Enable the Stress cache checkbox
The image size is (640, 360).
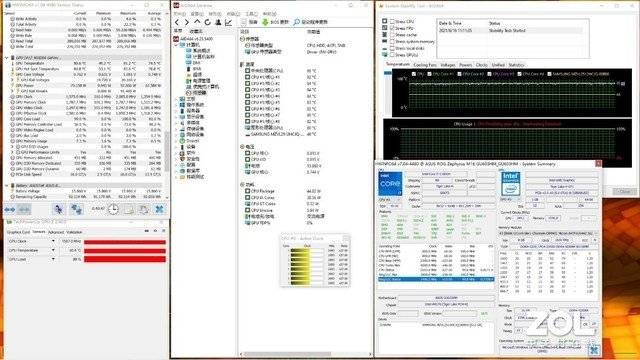392,35
